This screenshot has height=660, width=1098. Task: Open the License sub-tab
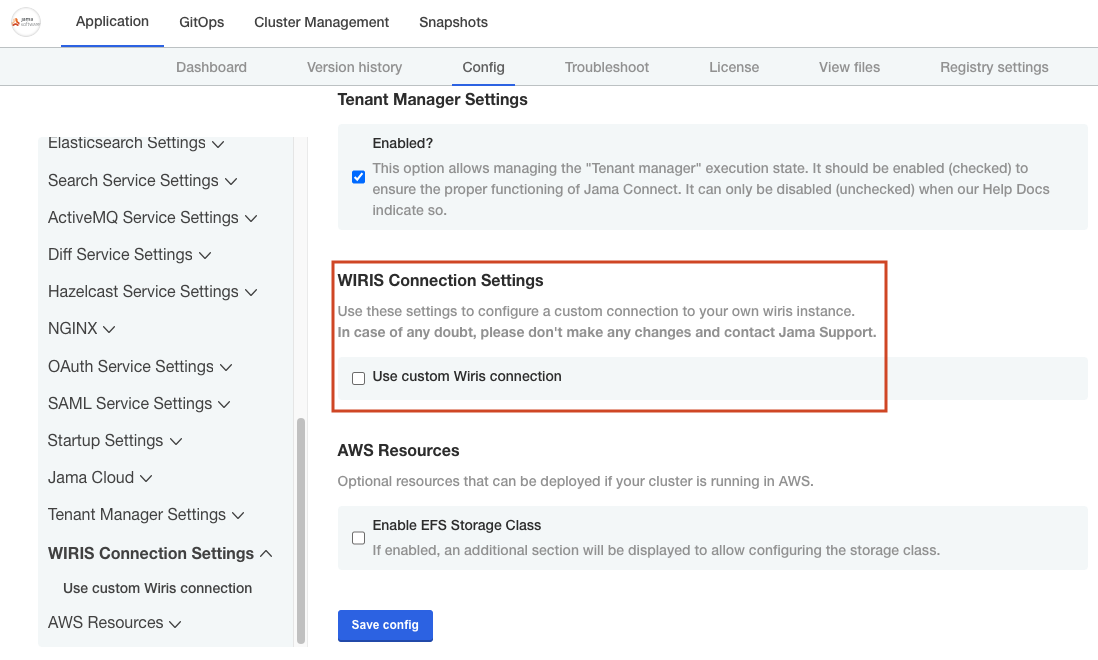[x=734, y=67]
